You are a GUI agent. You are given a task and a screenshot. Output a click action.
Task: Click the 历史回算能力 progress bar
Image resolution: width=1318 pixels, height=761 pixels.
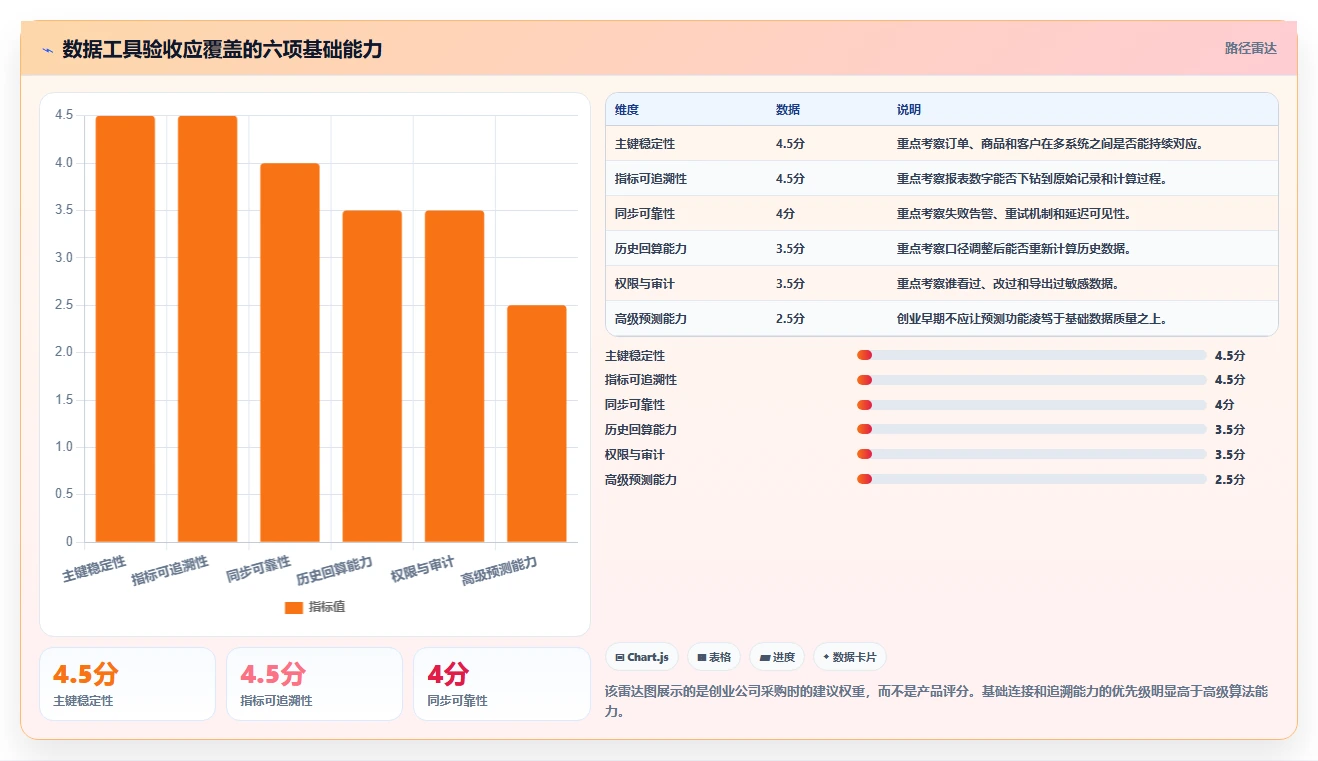pyautogui.click(x=1031, y=430)
